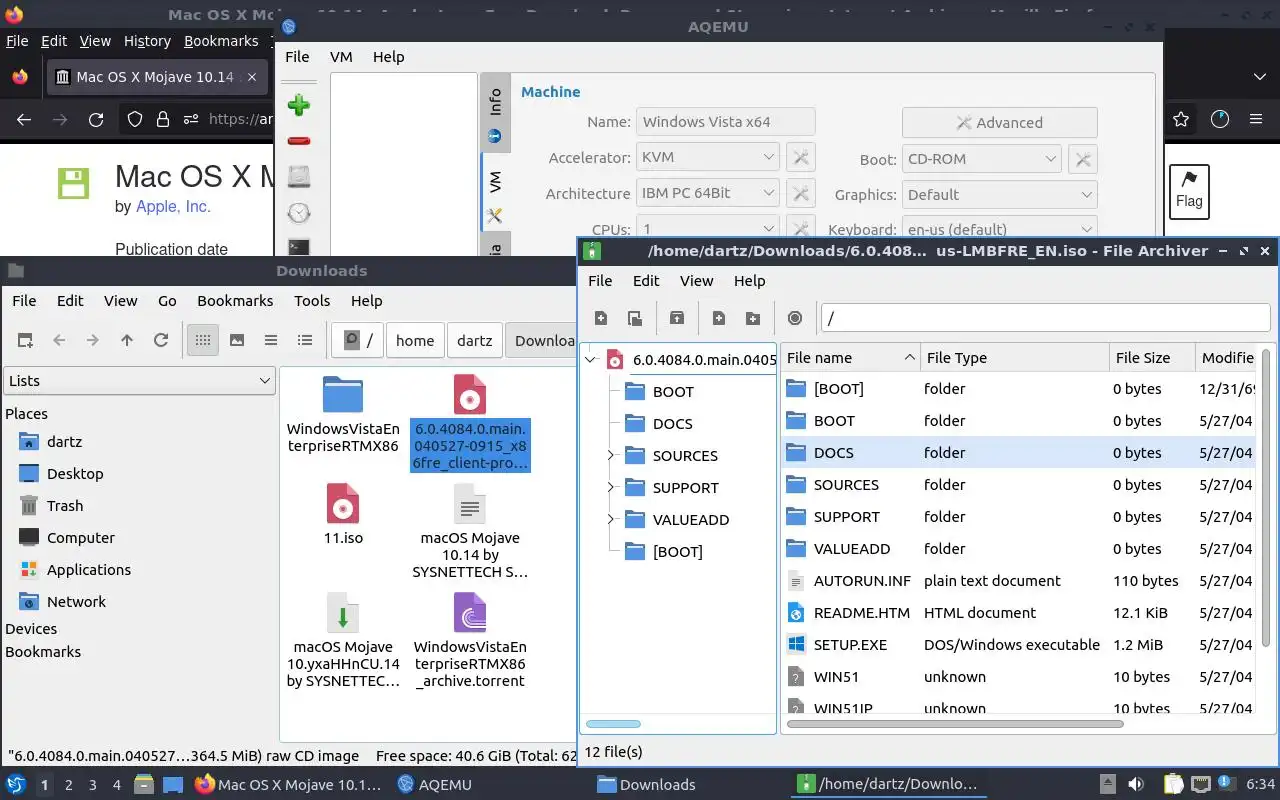Collapse the root ISO node in archive tree

point(590,359)
